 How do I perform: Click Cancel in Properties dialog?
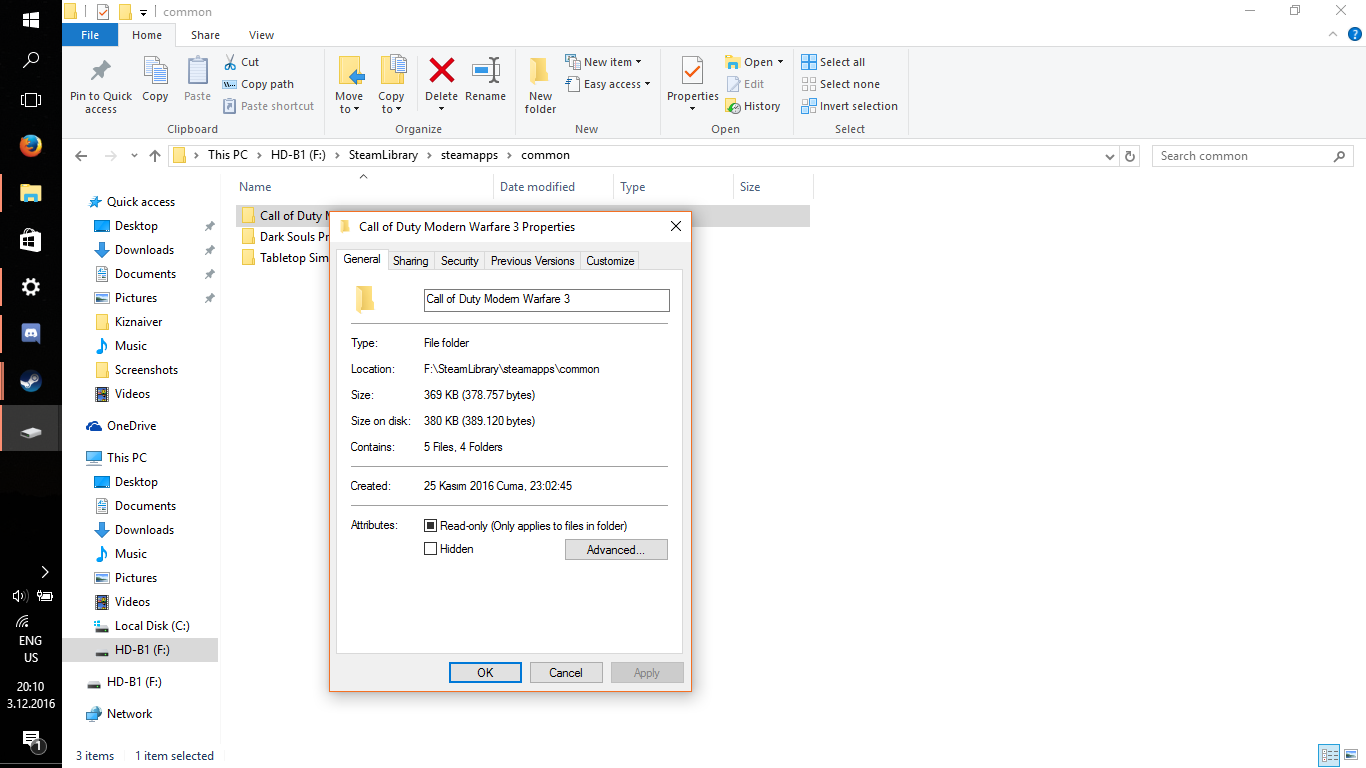tap(566, 673)
